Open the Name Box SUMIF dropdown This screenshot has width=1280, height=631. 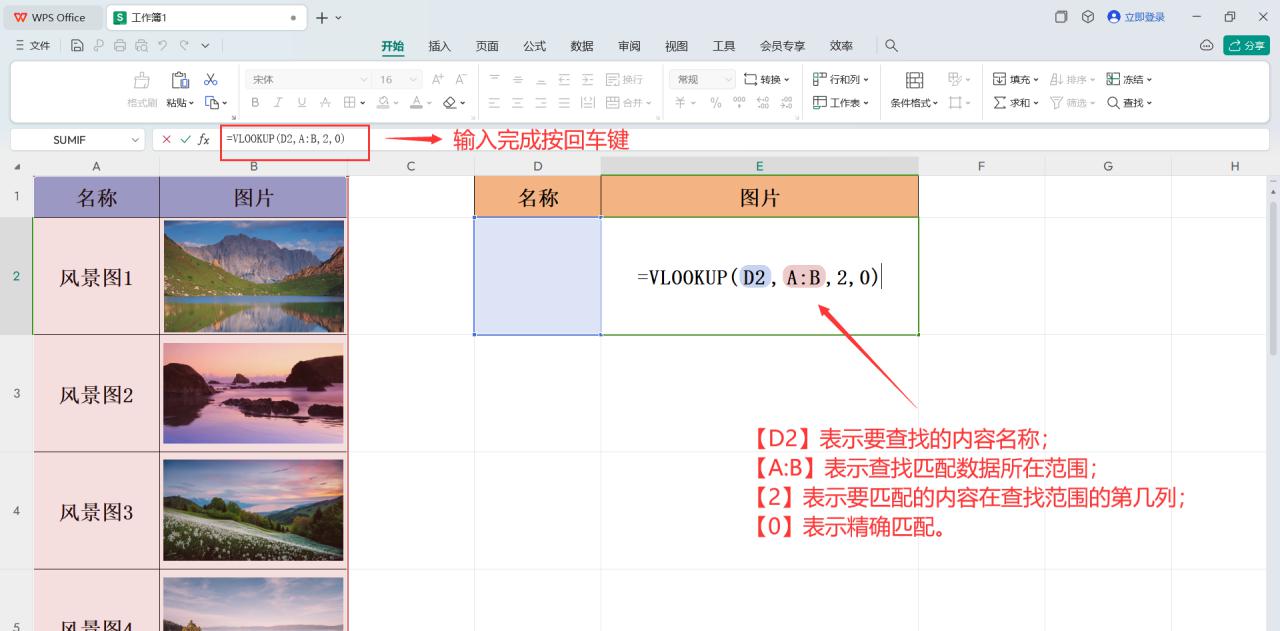[x=136, y=140]
